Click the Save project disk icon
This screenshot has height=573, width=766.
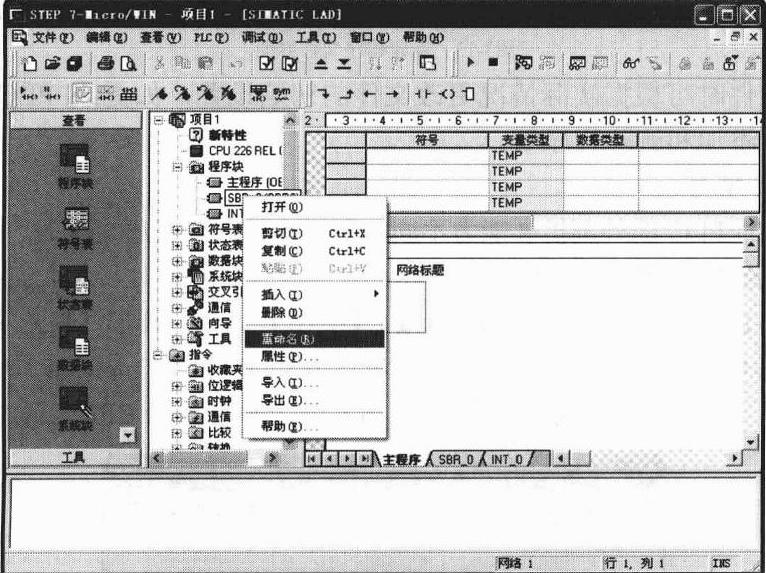(x=74, y=64)
